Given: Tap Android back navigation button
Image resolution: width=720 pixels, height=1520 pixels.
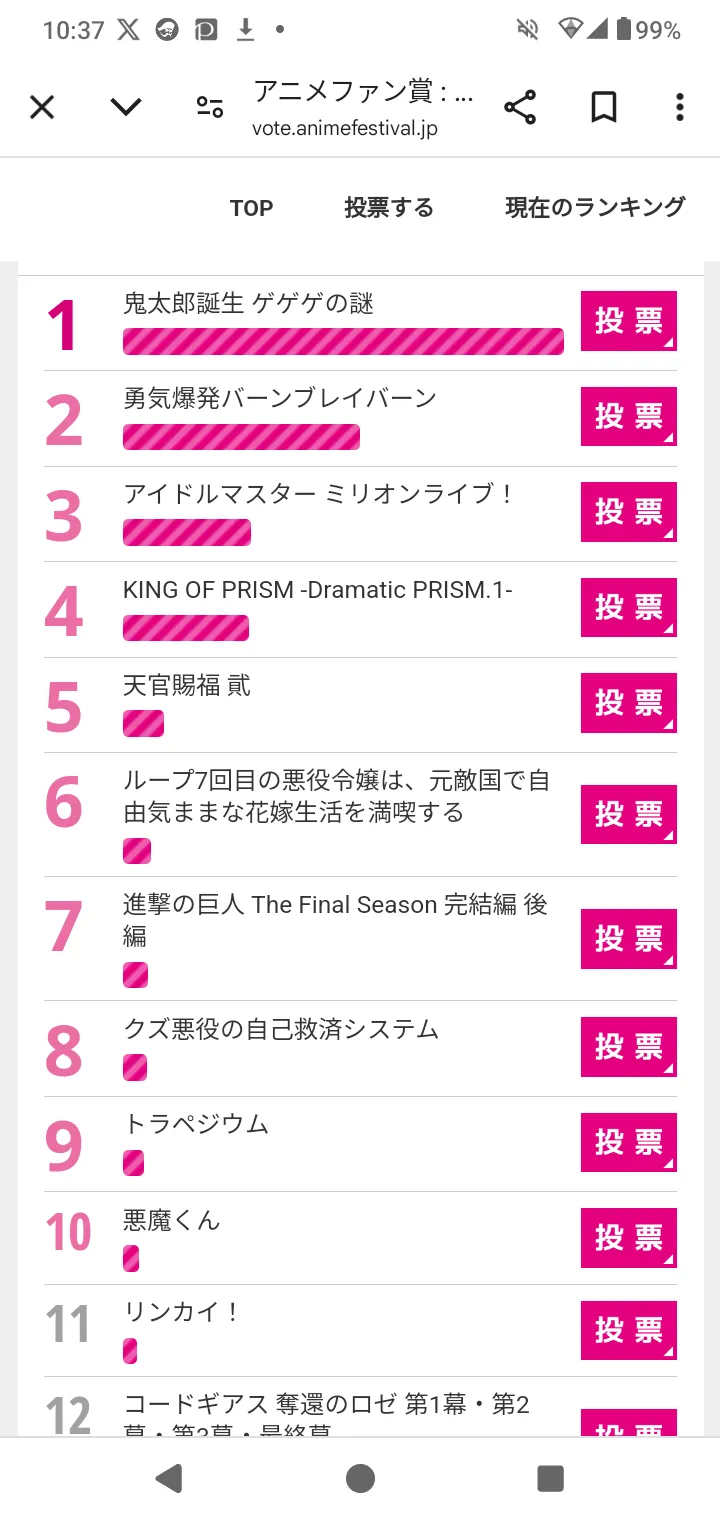Looking at the screenshot, I should (x=170, y=1478).
